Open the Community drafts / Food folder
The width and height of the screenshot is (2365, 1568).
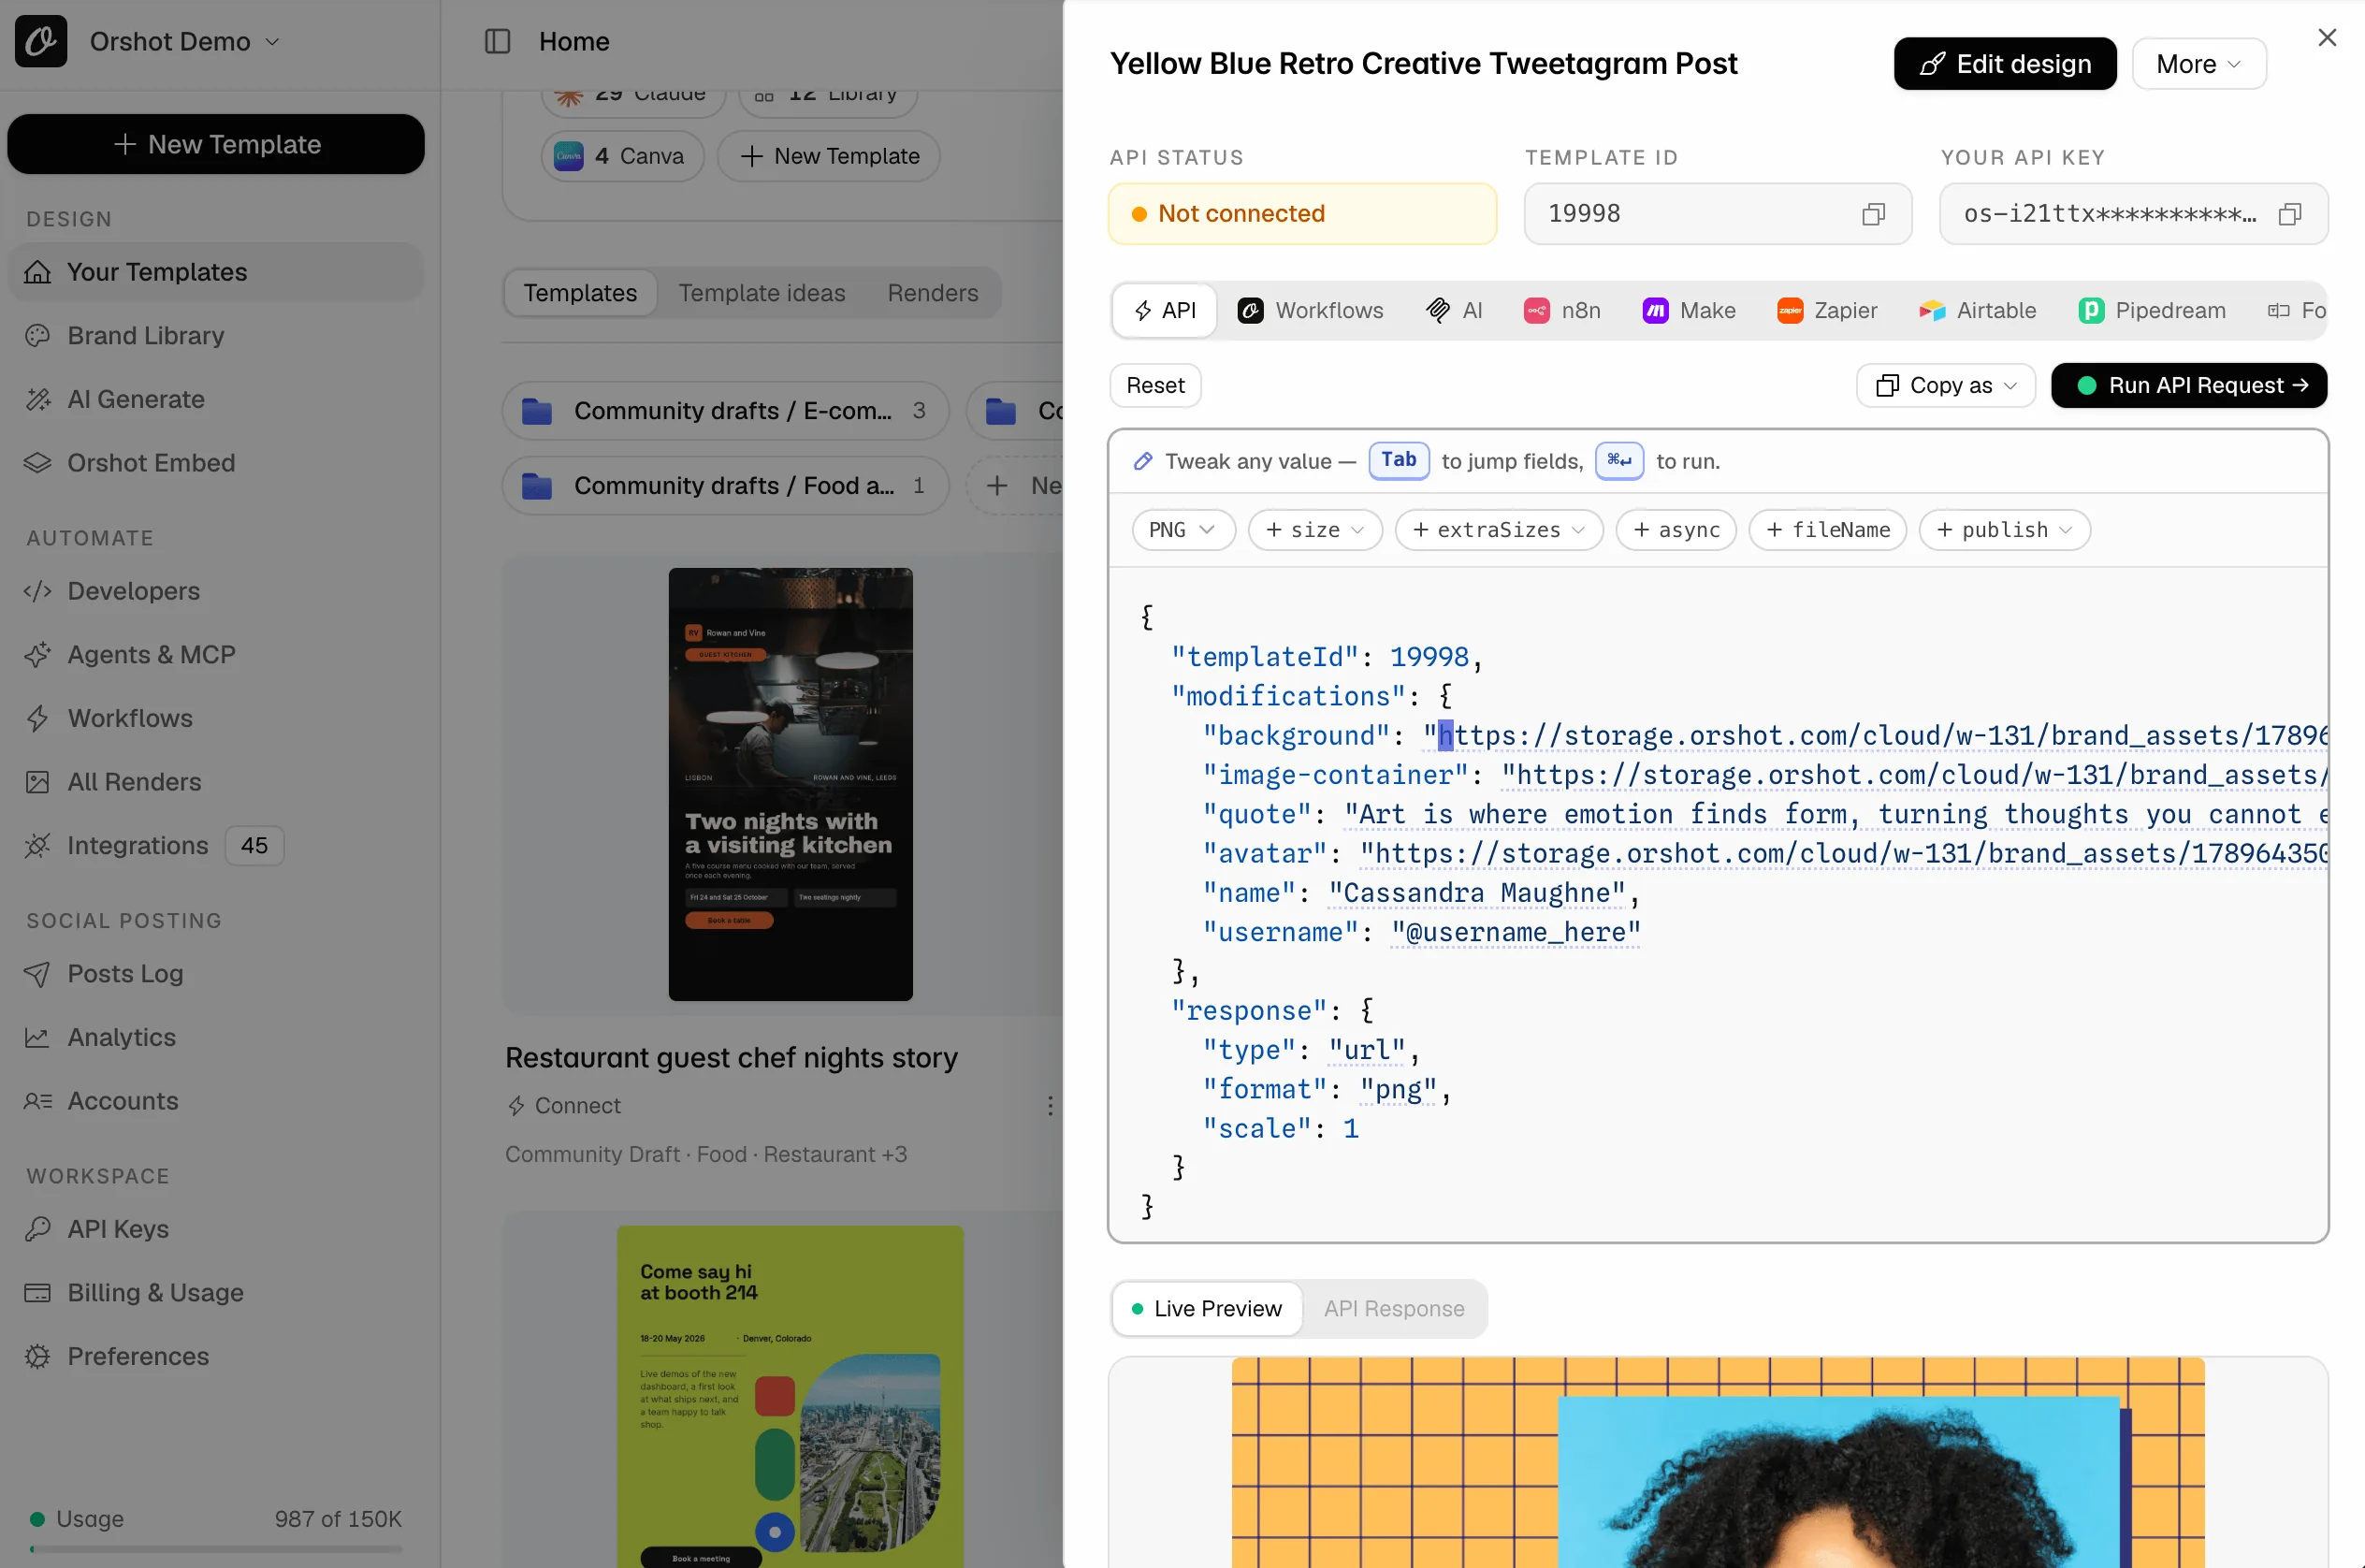point(725,486)
